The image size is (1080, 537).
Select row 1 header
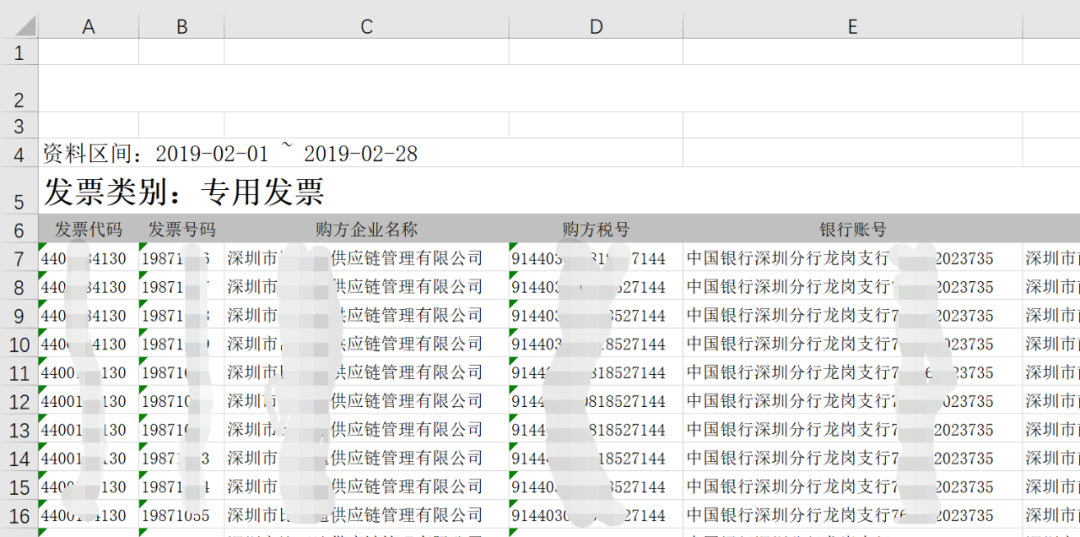[19, 52]
